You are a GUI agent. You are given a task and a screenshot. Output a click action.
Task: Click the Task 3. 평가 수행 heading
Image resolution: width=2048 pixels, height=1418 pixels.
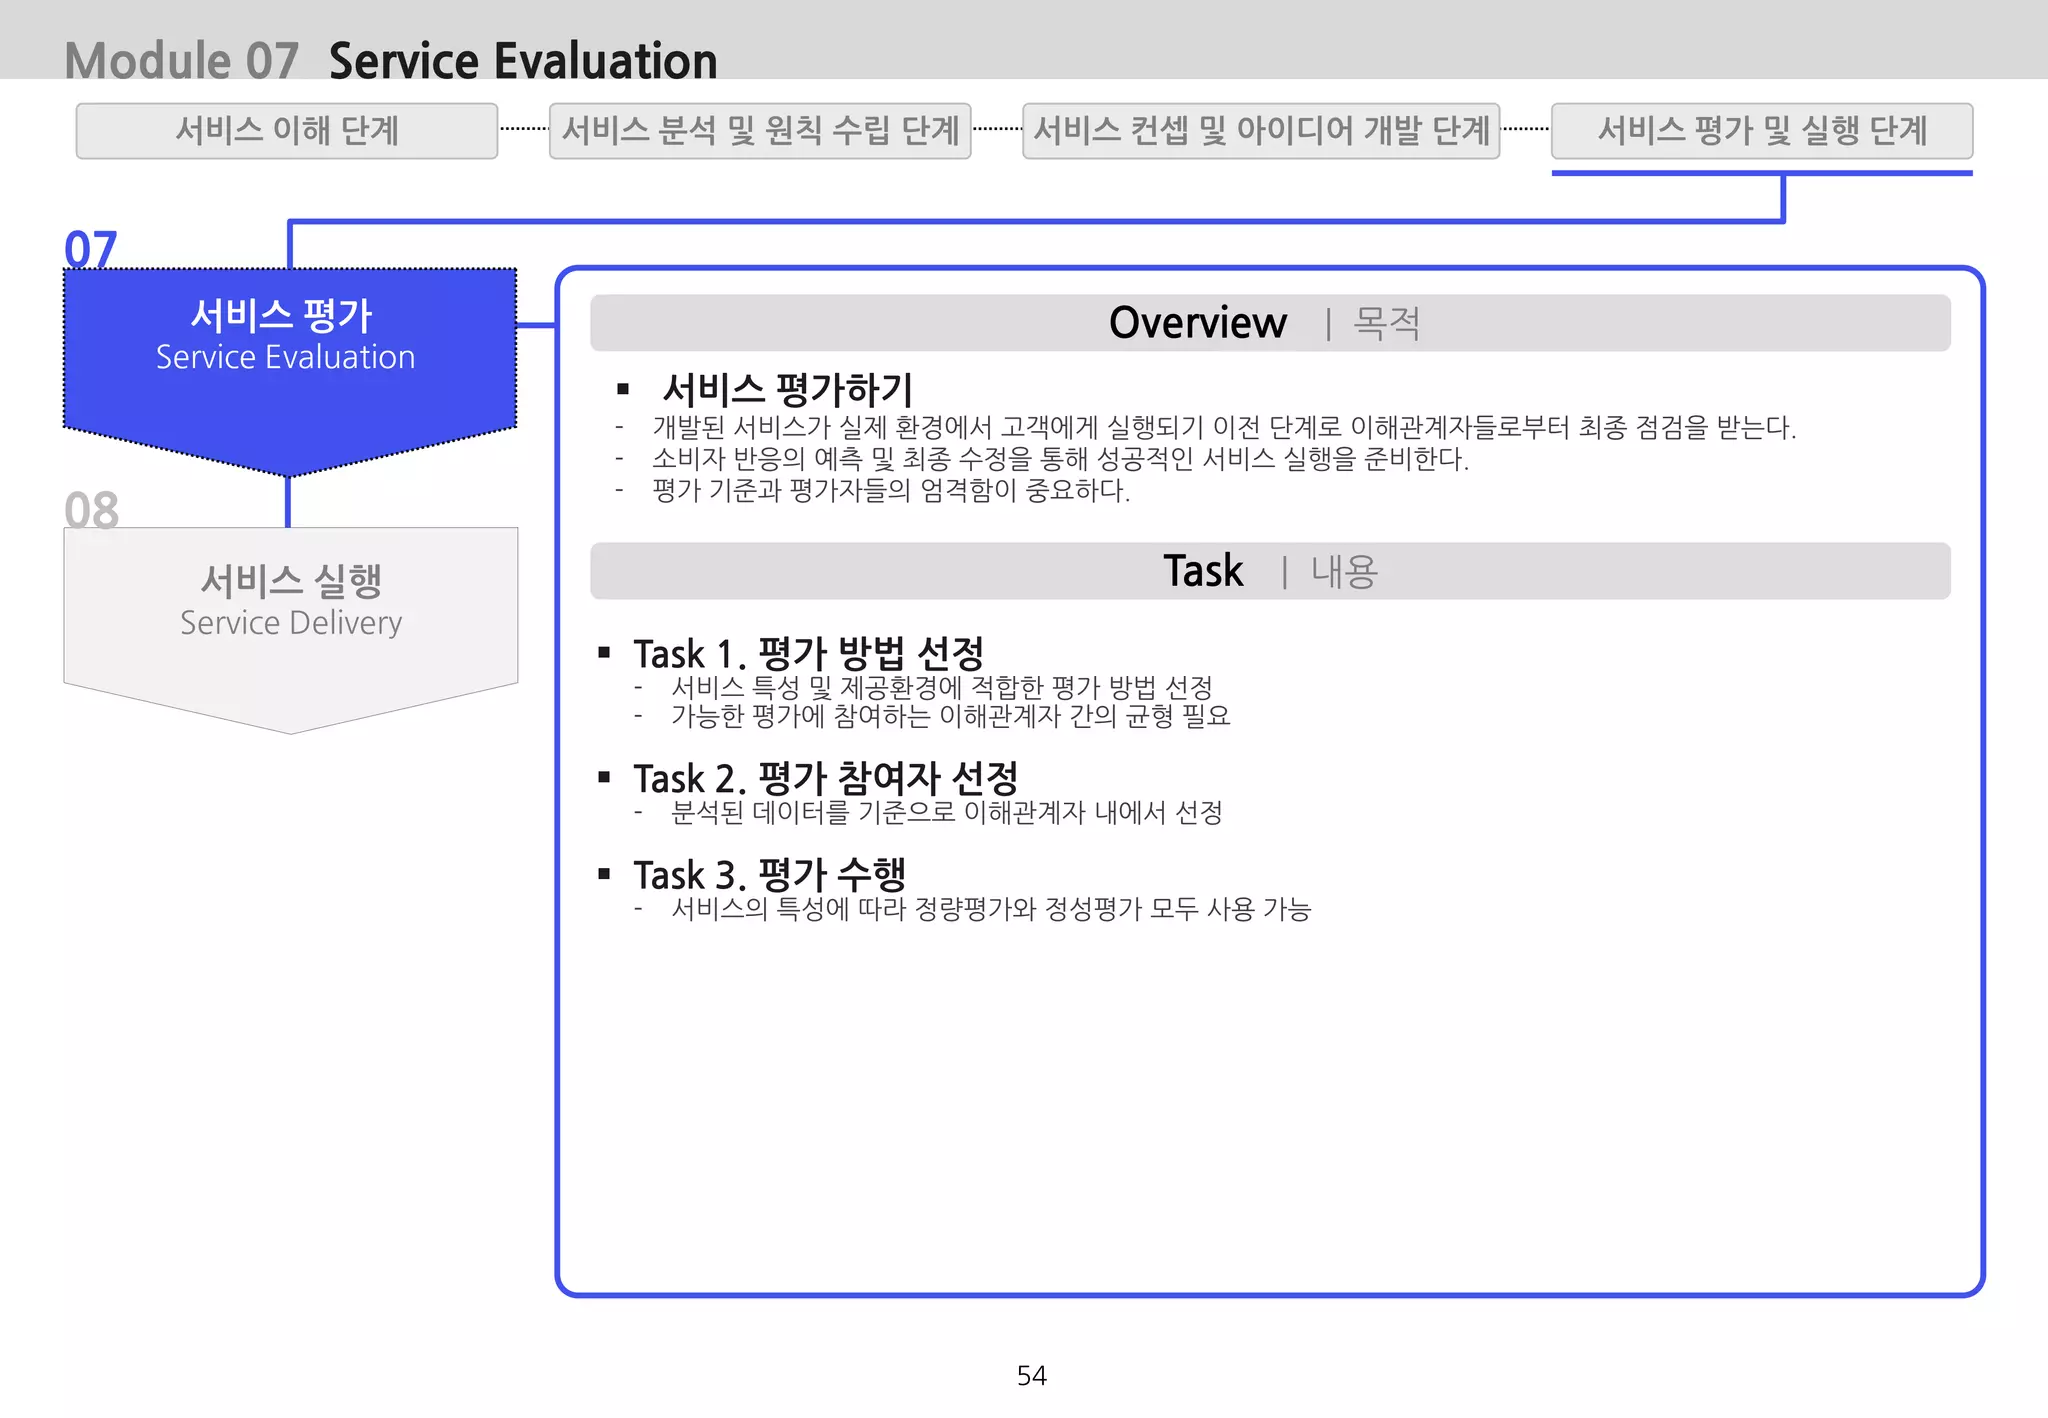(x=770, y=875)
